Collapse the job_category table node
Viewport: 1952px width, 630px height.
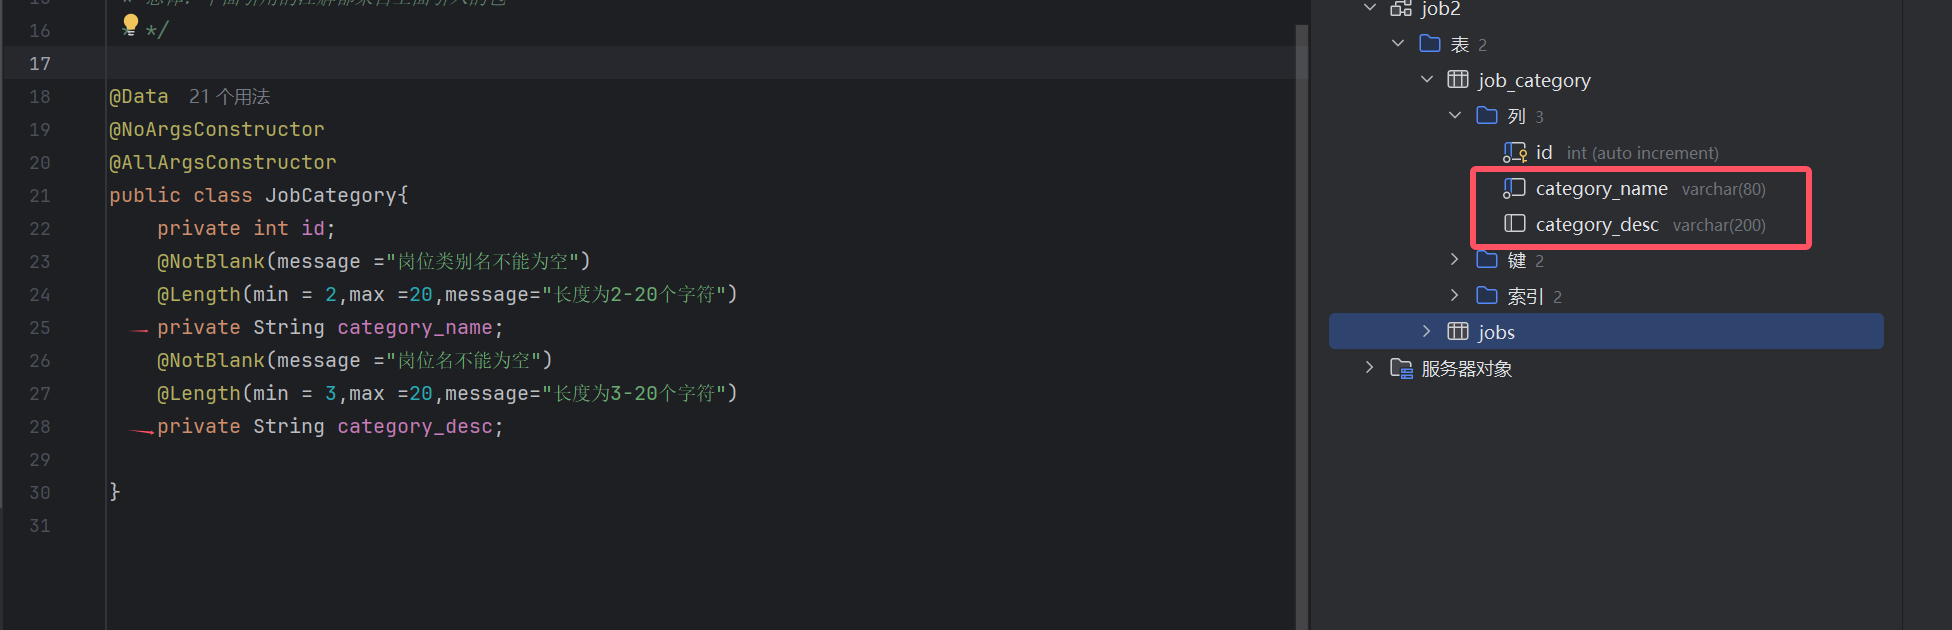click(1427, 80)
